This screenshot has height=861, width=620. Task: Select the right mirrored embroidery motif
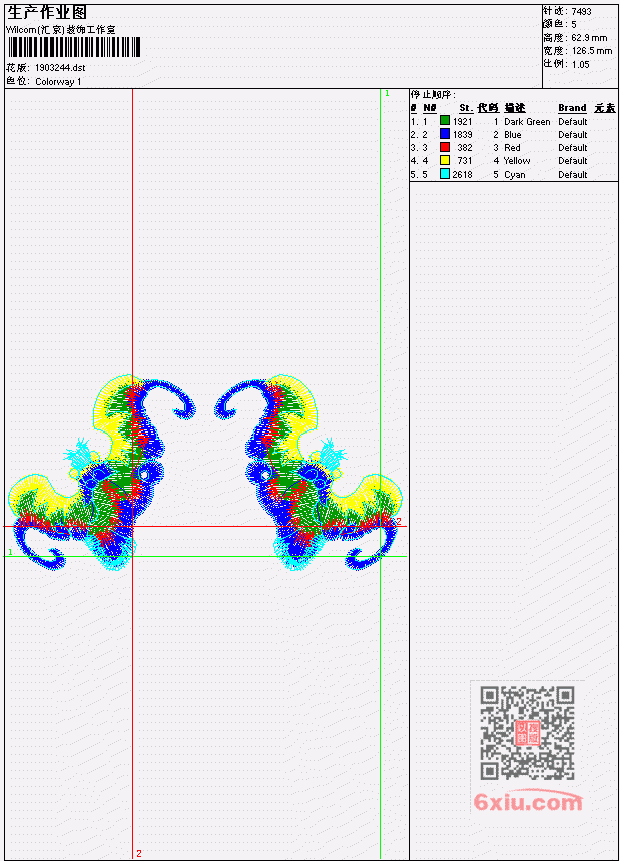(309, 473)
